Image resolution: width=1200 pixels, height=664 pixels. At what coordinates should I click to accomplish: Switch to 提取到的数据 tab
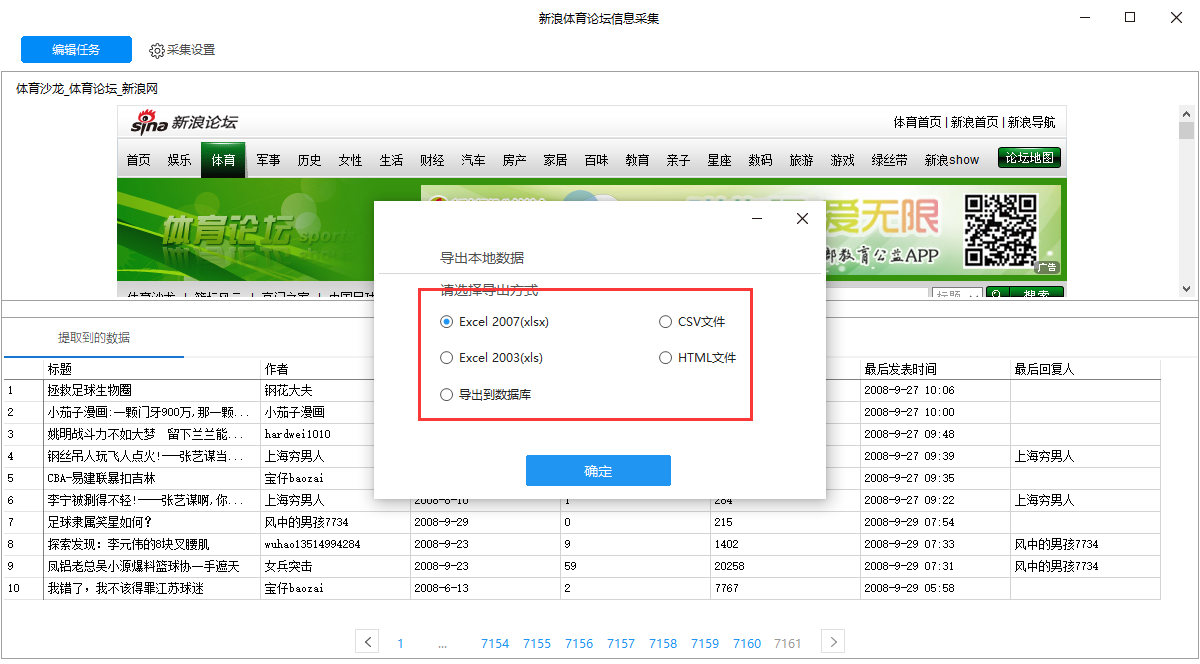point(94,337)
